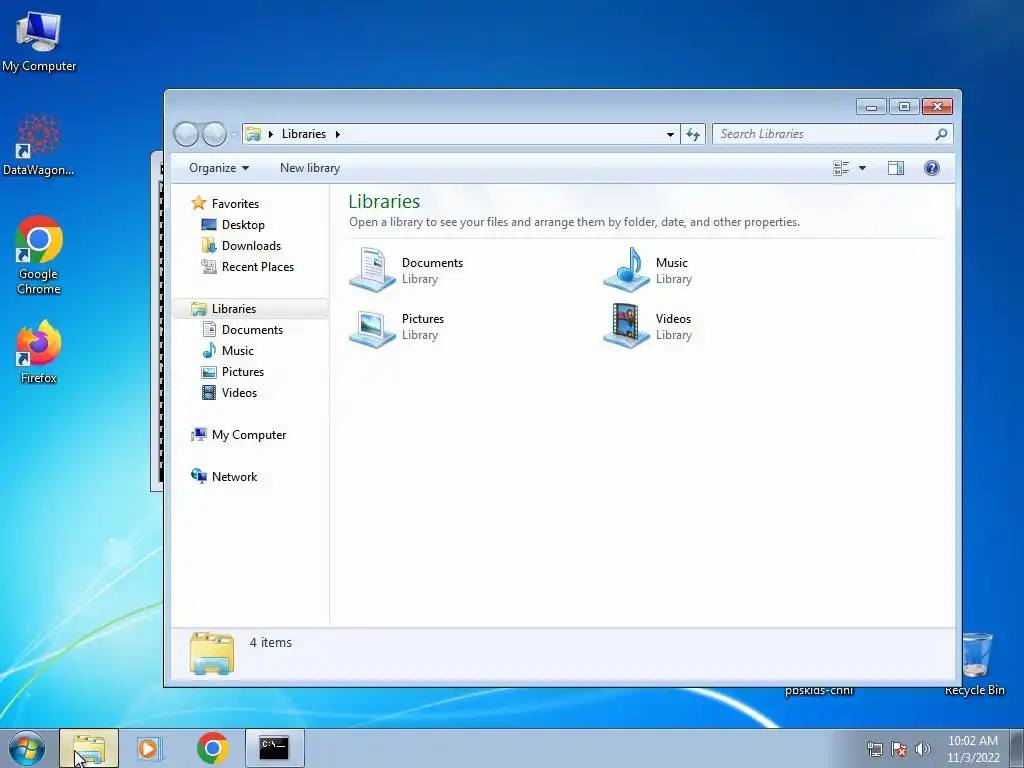Viewport: 1024px width, 768px height.
Task: Switch to Command Prompt taskbar button
Action: pyautogui.click(x=274, y=748)
